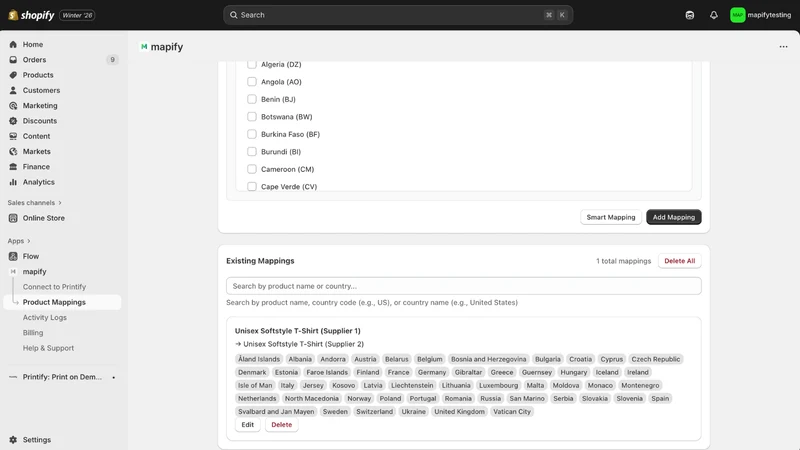
Task: Click Unisex Softstyle T-Shirt (Supplier 1) title
Action: (297, 331)
